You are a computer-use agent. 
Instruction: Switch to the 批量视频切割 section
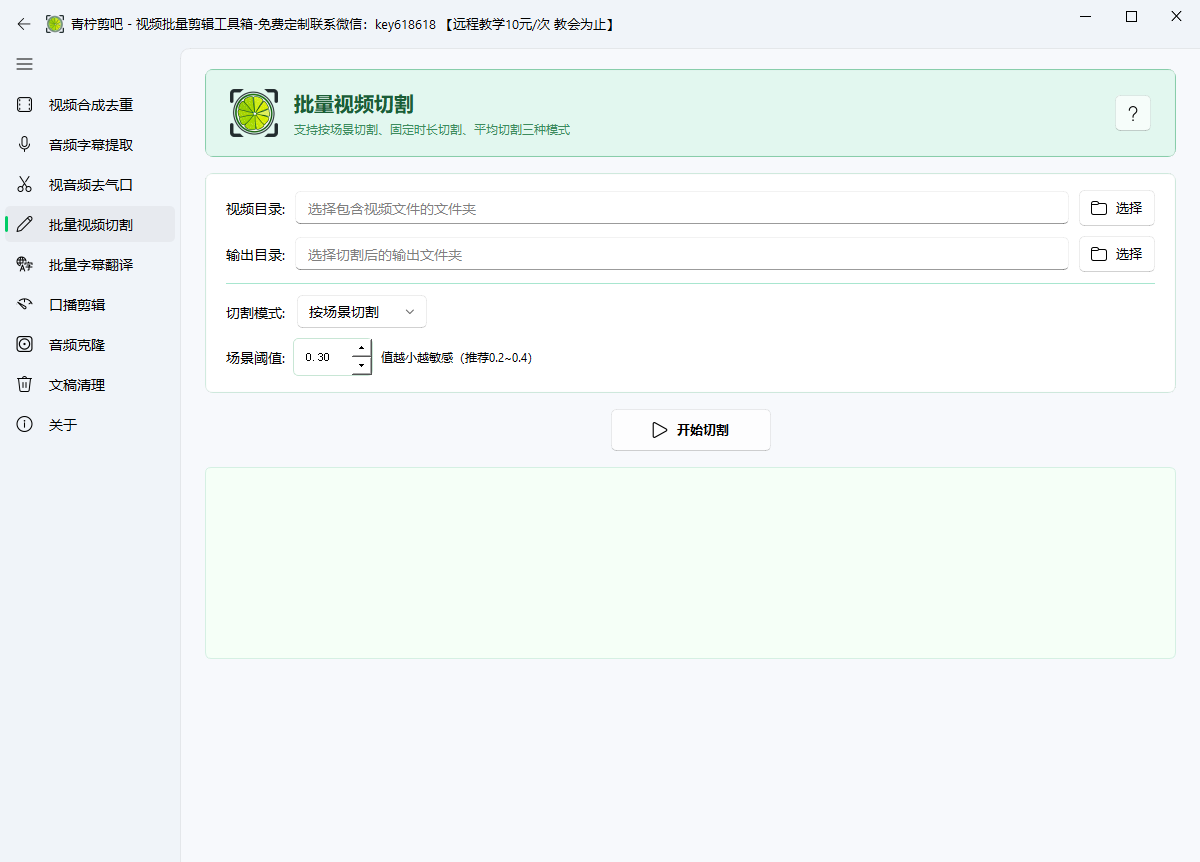[x=88, y=224]
